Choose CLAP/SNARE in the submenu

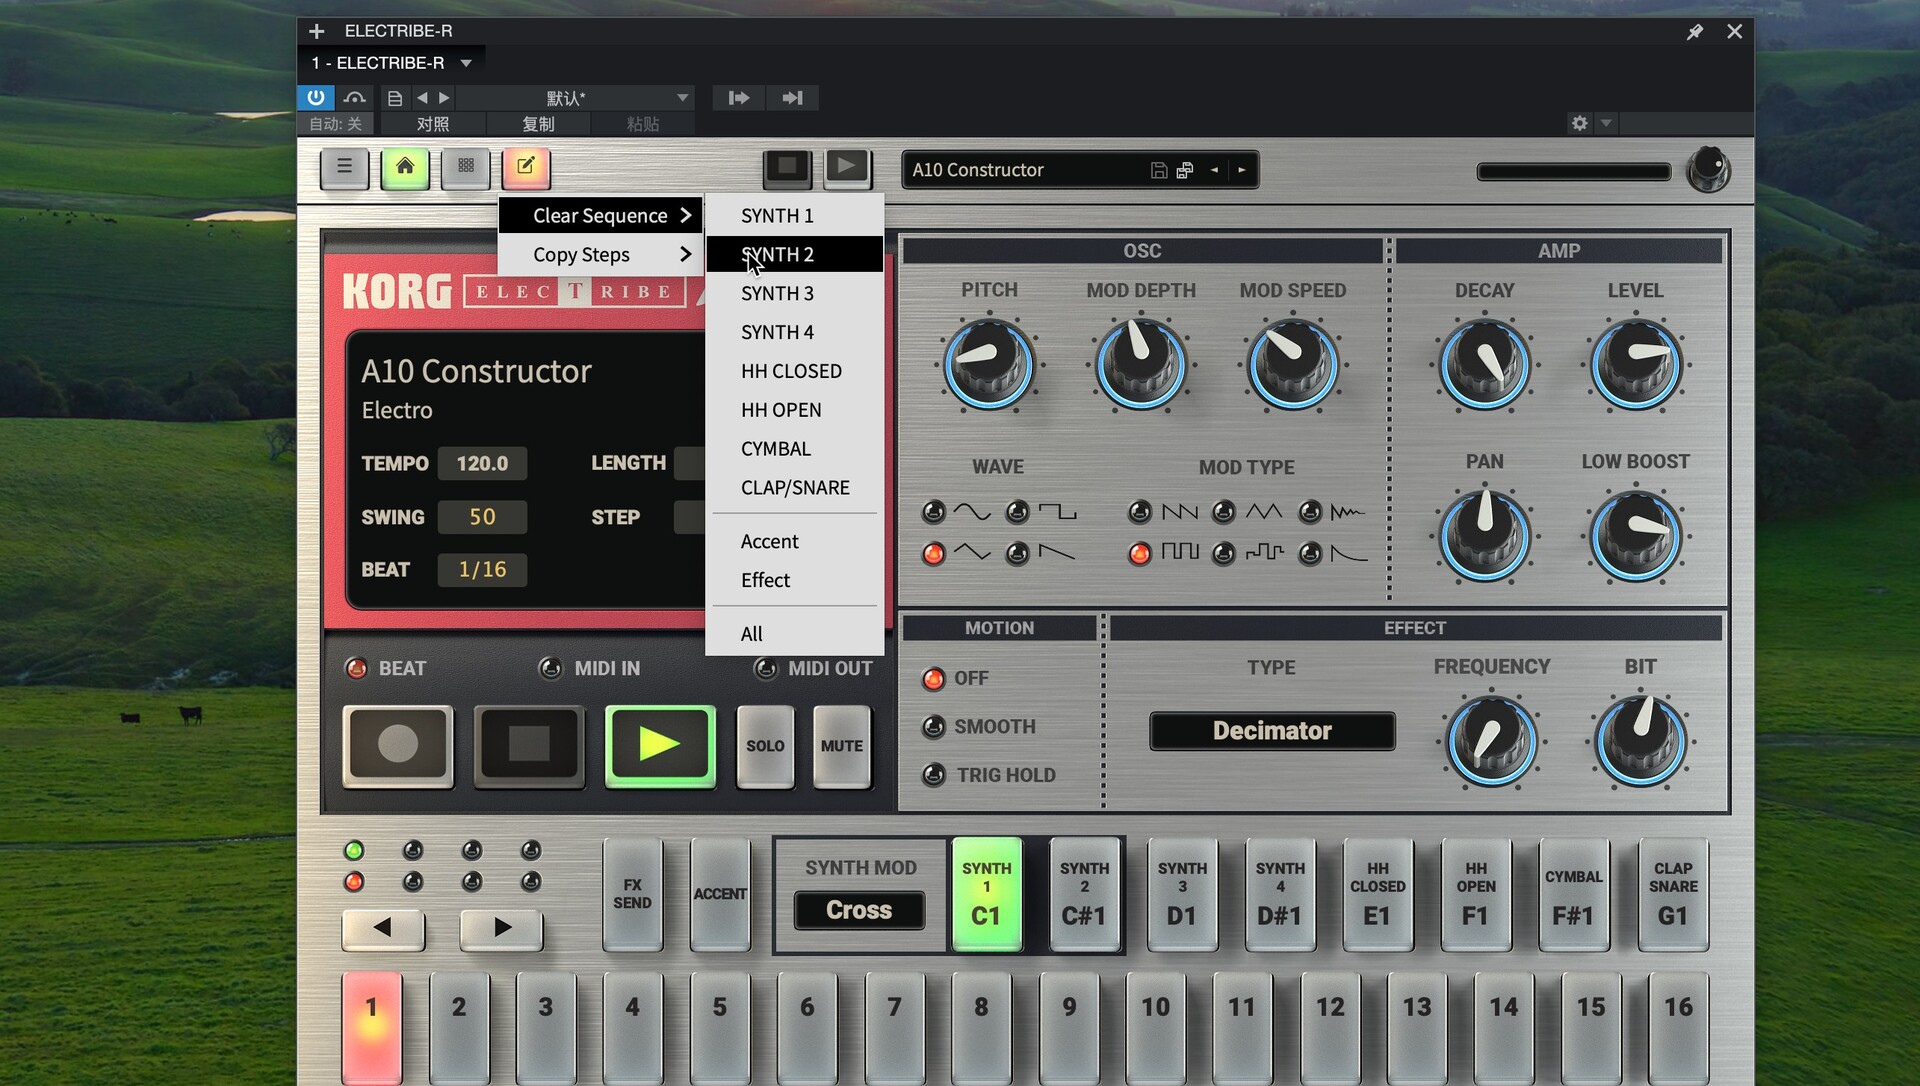click(x=795, y=488)
